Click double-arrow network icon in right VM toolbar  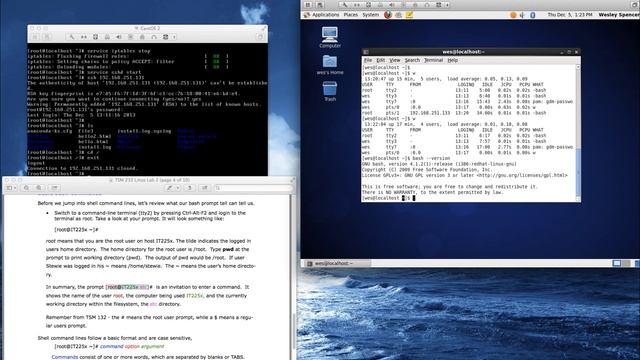coord(357,4)
